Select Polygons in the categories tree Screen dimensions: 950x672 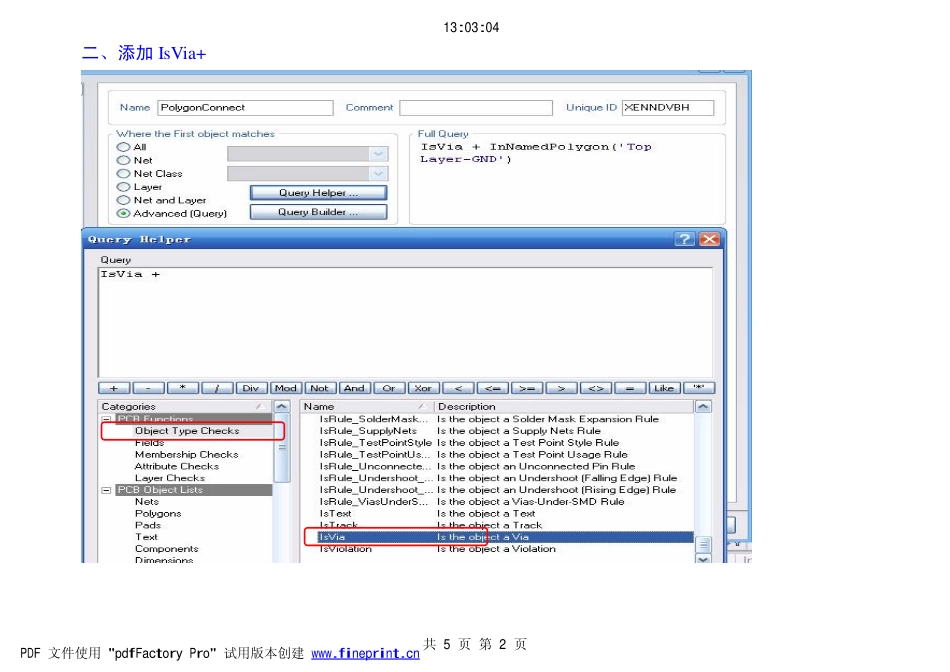158,514
